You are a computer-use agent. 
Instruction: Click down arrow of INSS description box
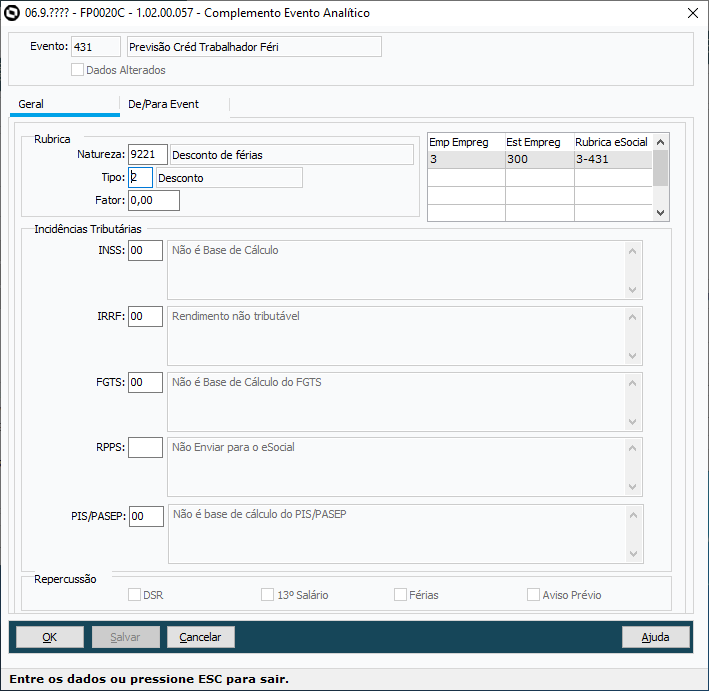[633, 289]
